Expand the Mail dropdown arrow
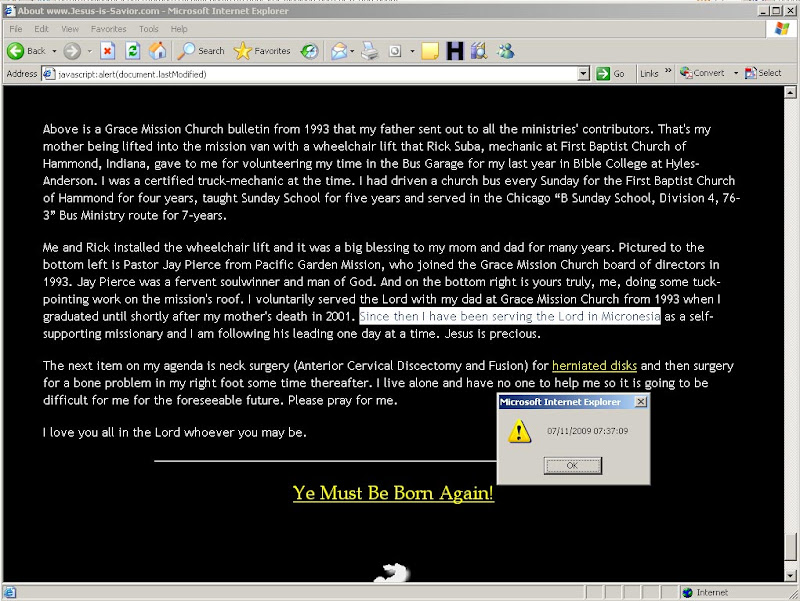This screenshot has width=800, height=601. click(352, 51)
